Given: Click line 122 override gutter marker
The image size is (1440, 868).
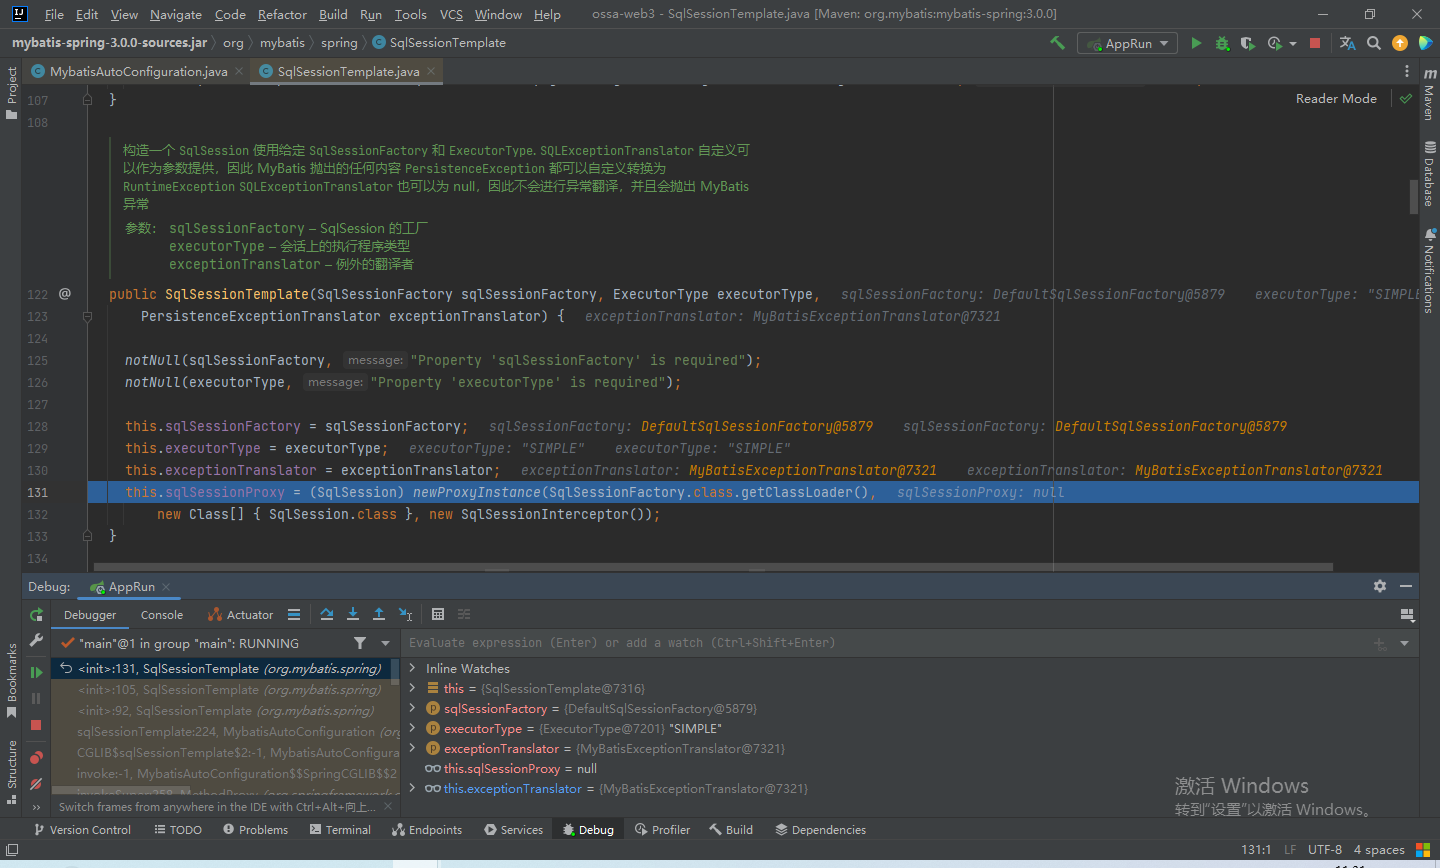Looking at the screenshot, I should tap(65, 294).
